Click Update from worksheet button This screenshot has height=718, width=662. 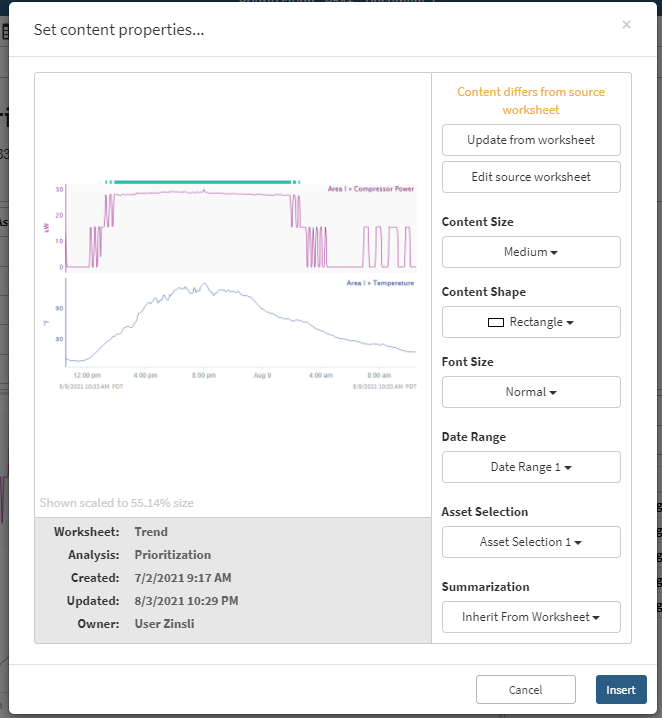tap(531, 140)
